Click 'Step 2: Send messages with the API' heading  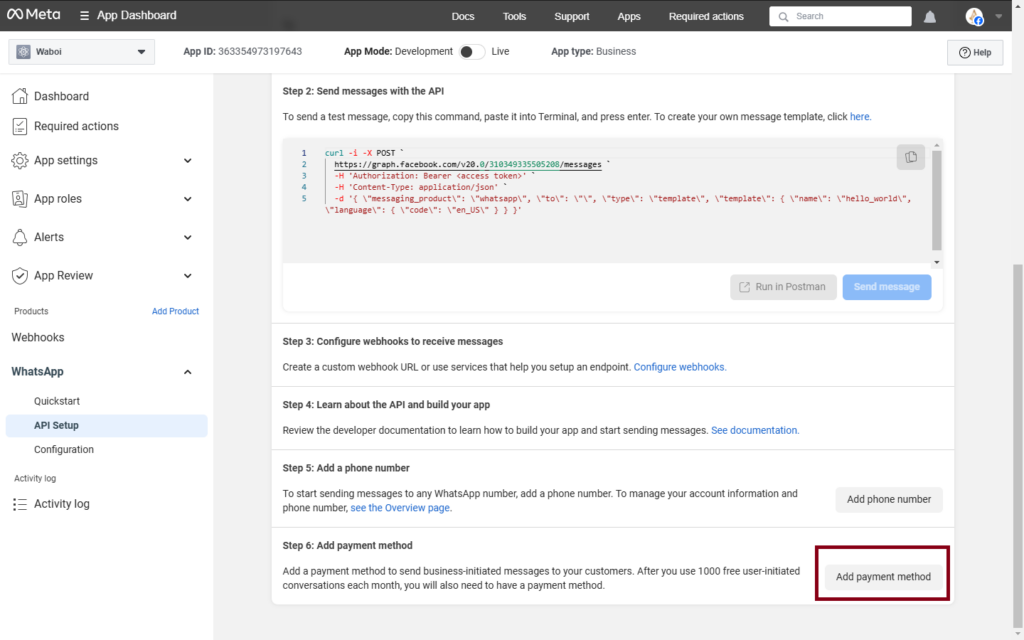point(363,91)
